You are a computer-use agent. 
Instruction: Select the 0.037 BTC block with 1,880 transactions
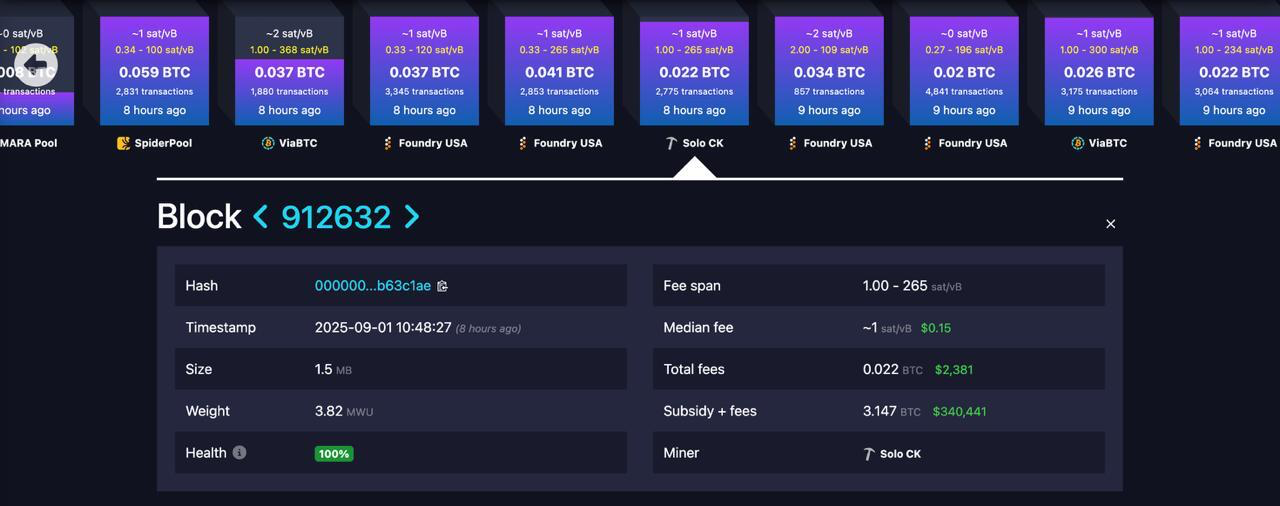point(289,71)
